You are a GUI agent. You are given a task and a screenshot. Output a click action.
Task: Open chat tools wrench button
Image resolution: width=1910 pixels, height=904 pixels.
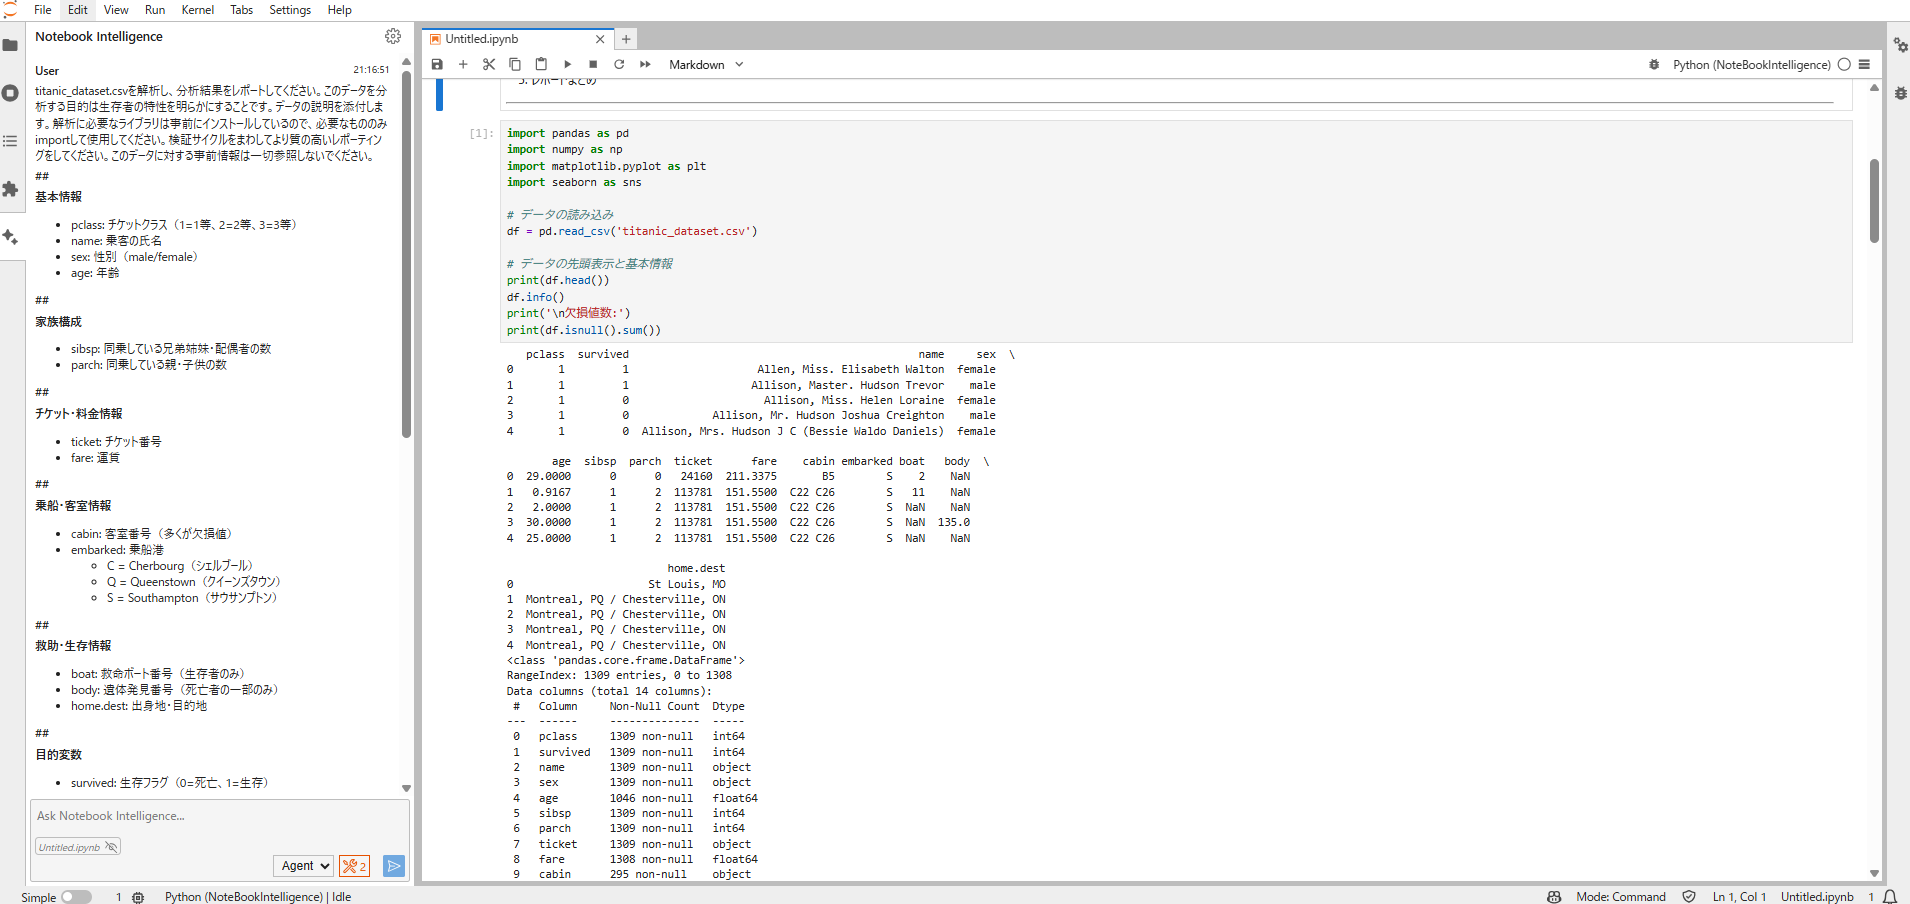[x=354, y=866]
